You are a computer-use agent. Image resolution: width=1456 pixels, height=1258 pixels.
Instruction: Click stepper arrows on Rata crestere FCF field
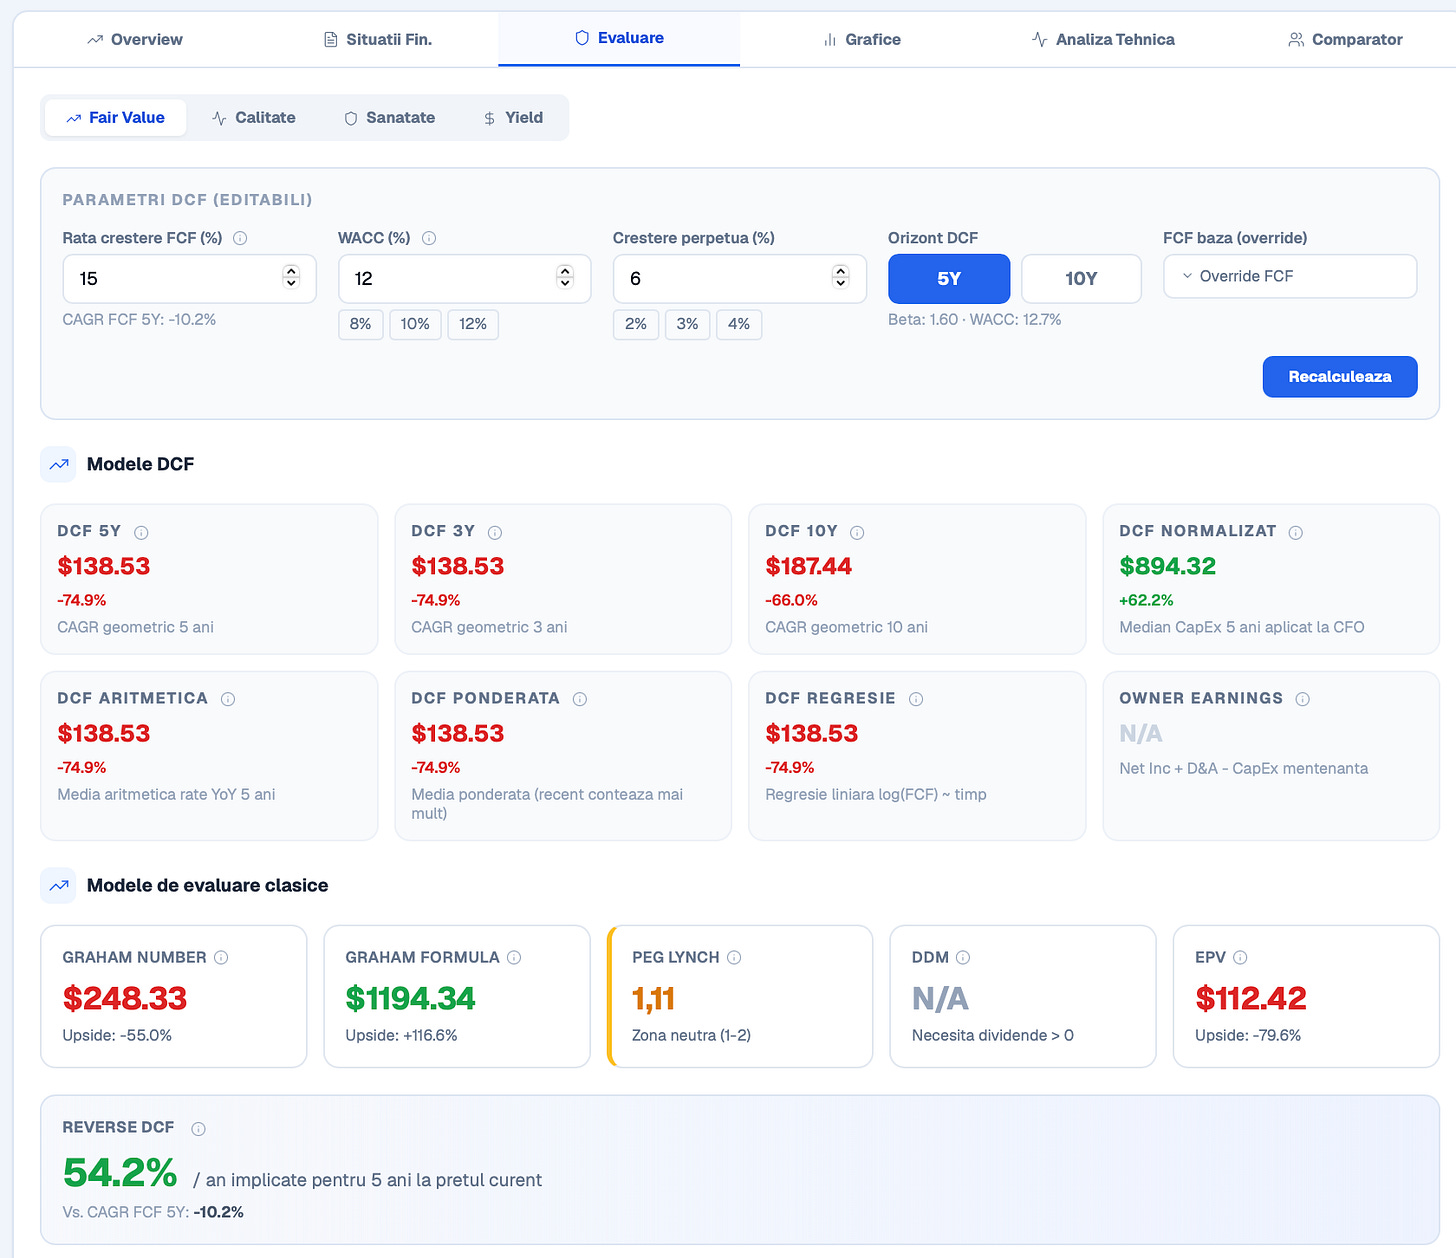(x=291, y=277)
